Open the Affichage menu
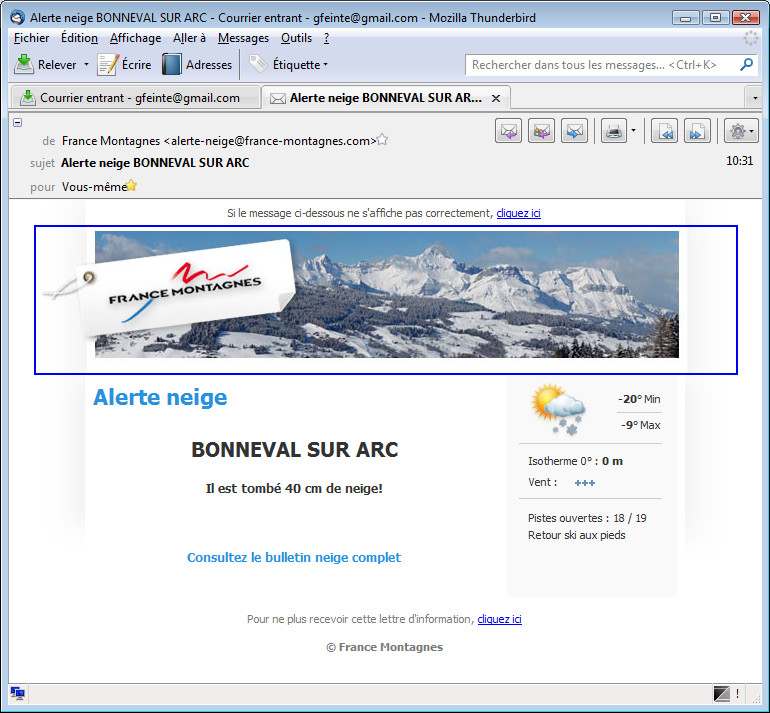770x713 pixels. point(136,38)
